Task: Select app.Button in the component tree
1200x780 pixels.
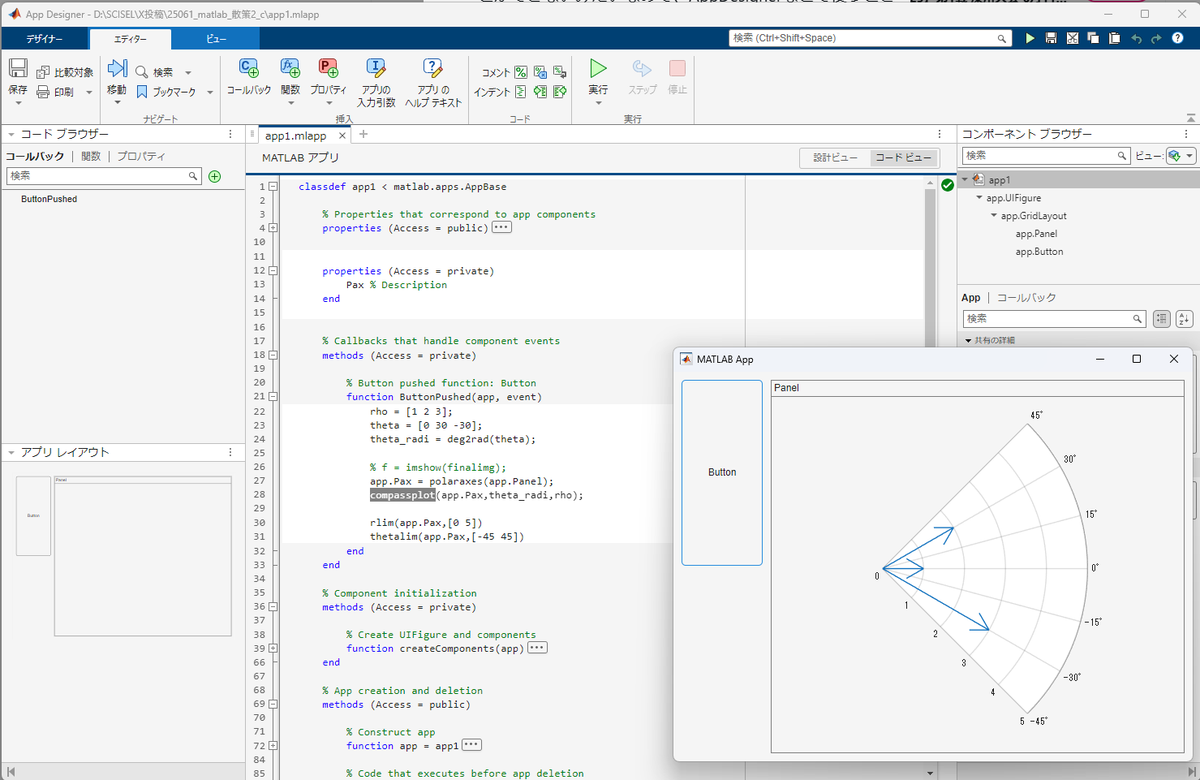Action: click(x=1040, y=252)
